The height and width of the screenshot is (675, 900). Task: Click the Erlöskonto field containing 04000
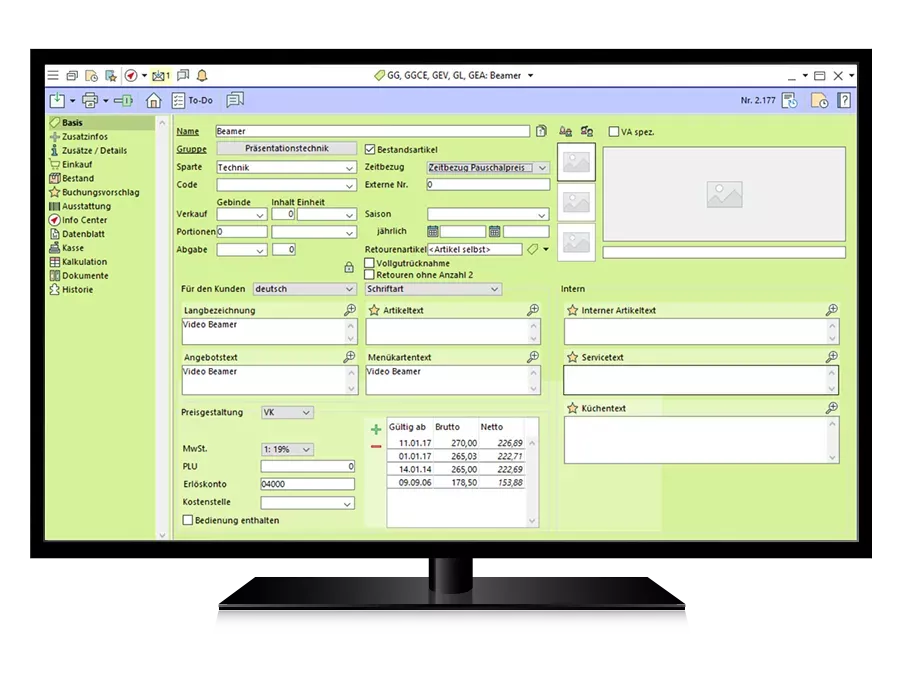pos(307,484)
